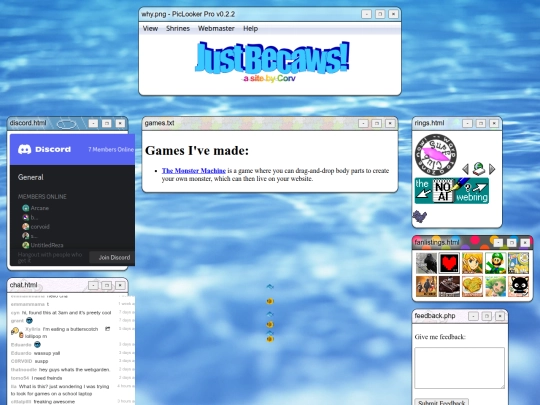
Task: Click the Discord logo in the widget
Action: pyautogui.click(x=44, y=149)
